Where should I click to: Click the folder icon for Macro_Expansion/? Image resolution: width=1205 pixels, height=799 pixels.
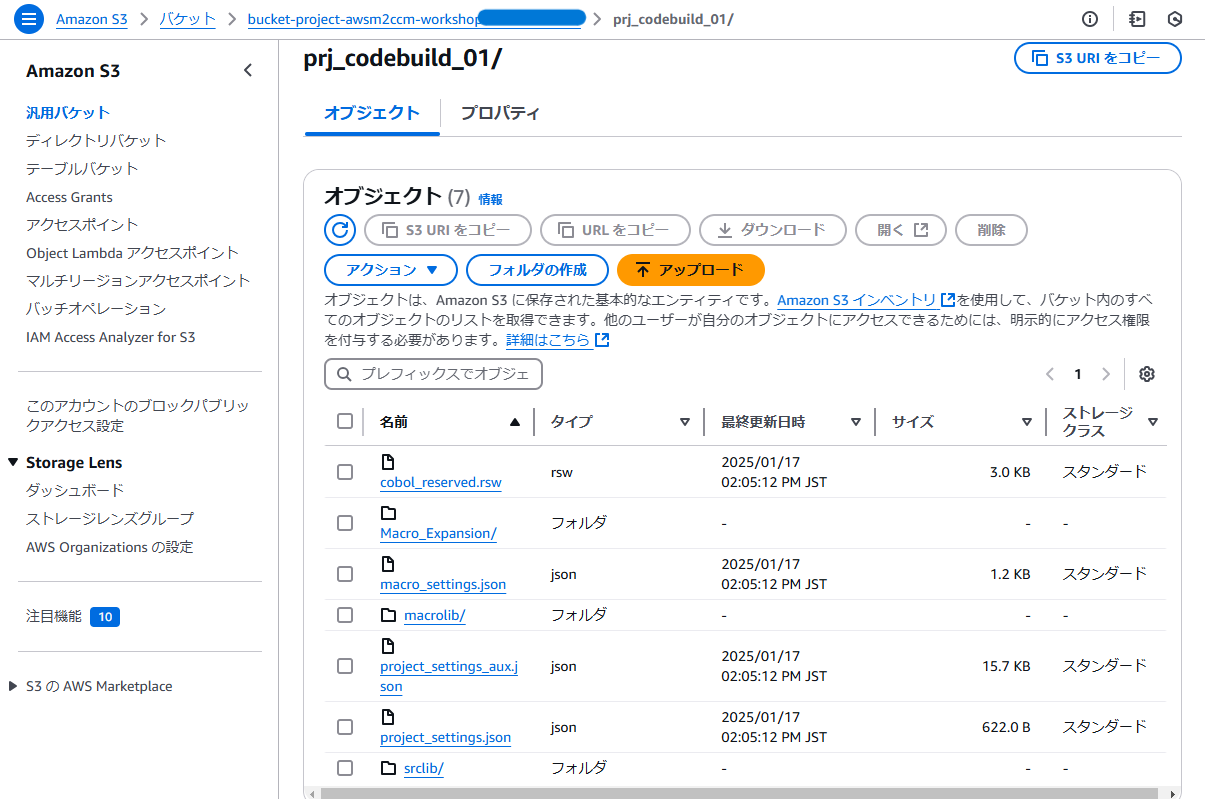388,513
